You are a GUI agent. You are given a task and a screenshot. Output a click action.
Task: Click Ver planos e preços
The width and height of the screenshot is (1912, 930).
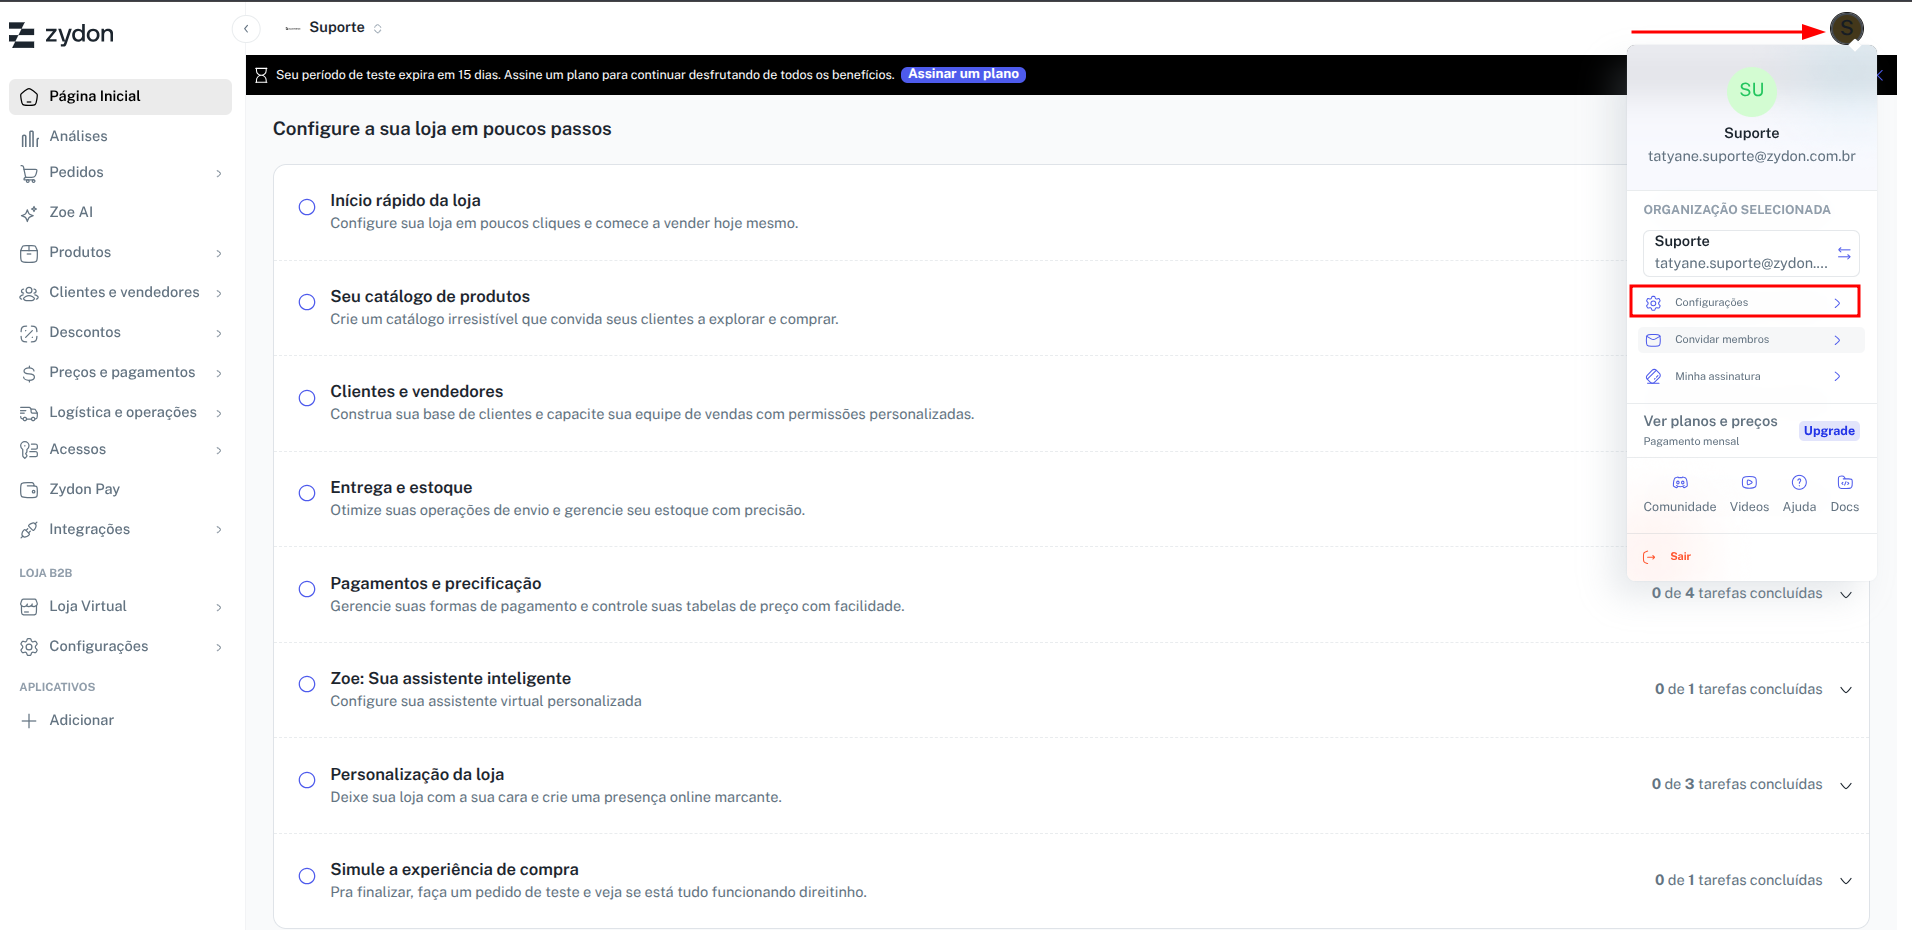pyautogui.click(x=1710, y=421)
